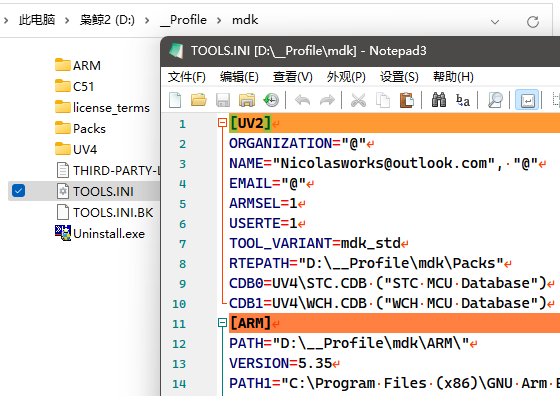Click the TOOL_VARIANT=mdk_std line

pos(315,243)
